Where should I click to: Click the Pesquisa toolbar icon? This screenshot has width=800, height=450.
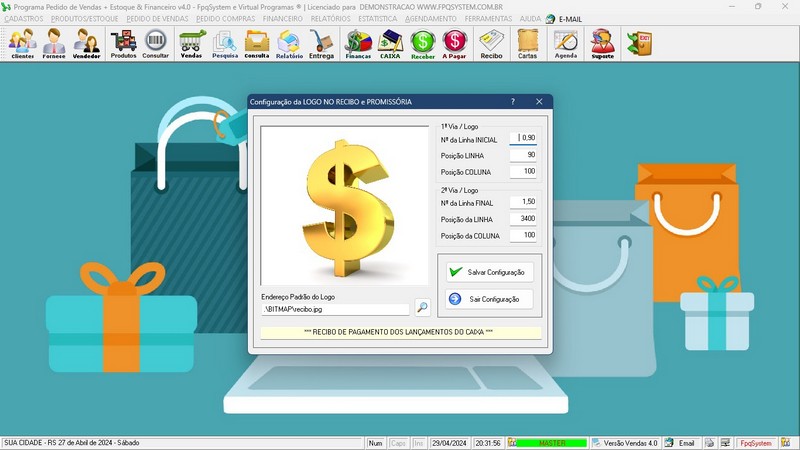(x=224, y=44)
